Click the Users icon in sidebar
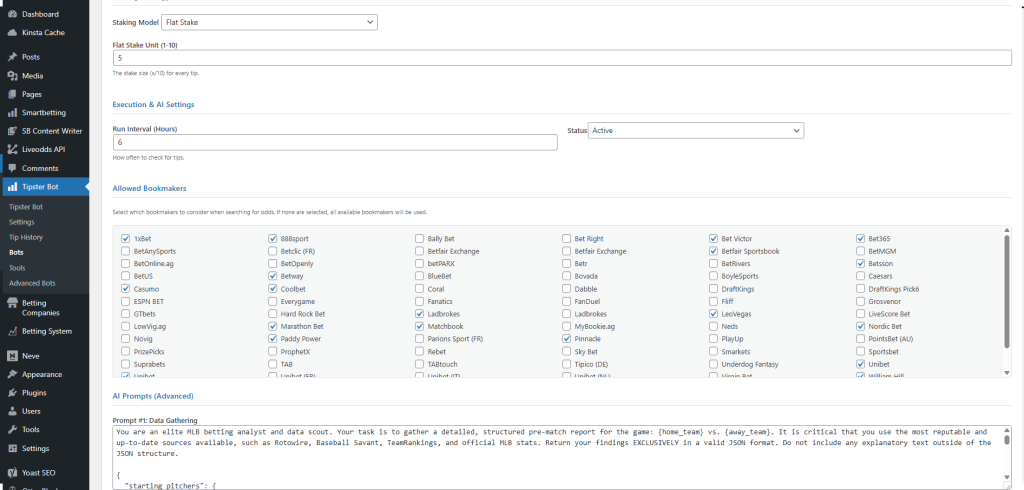Viewport: 1024px width, 490px height. [11, 411]
